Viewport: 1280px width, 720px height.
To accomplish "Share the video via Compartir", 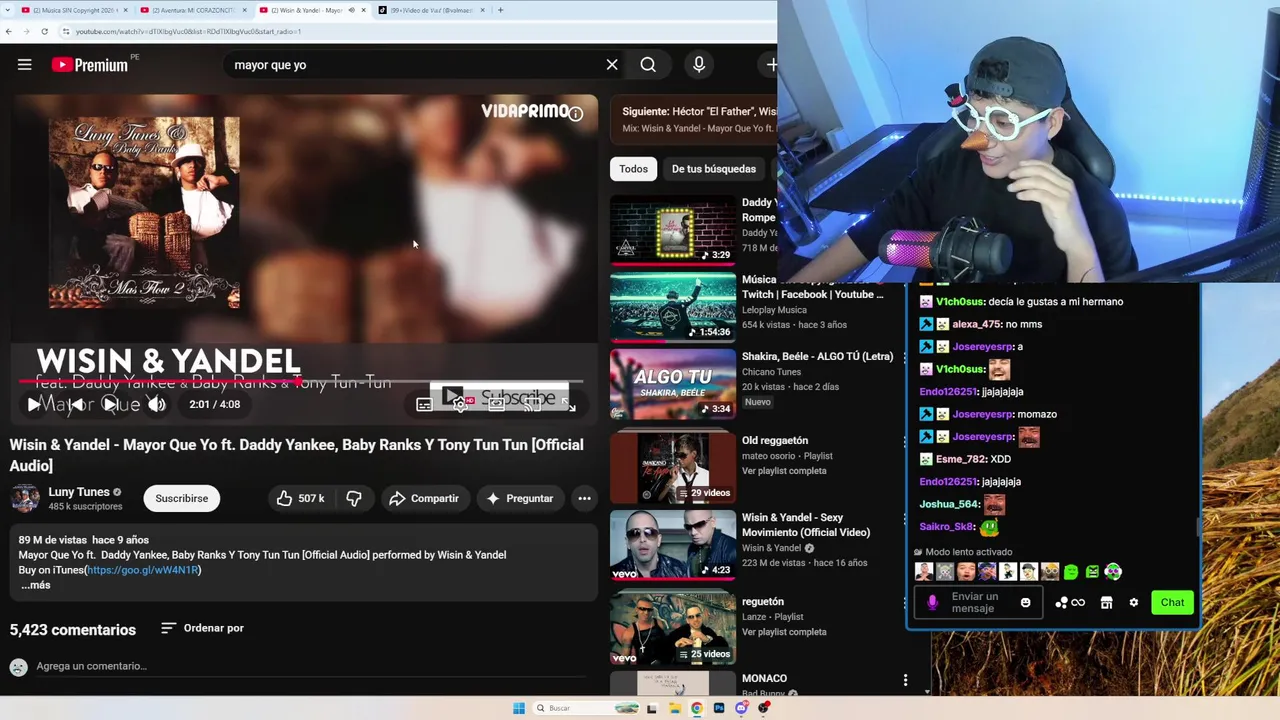I will click(x=424, y=498).
